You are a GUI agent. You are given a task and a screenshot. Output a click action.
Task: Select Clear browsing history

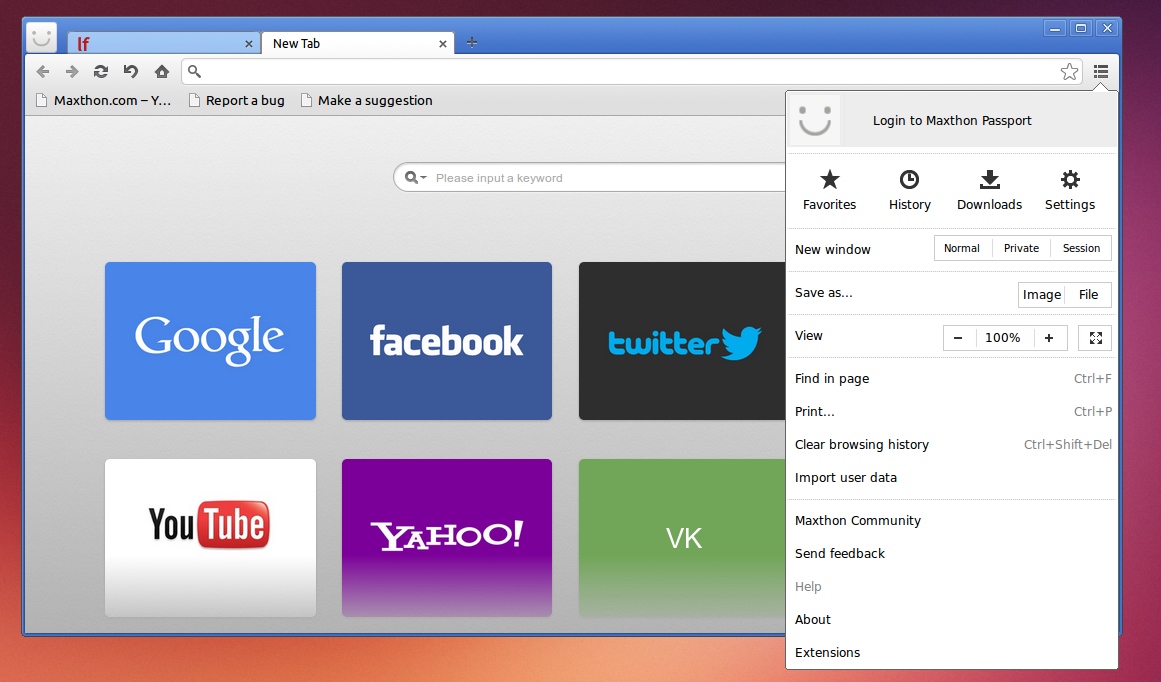(952, 444)
